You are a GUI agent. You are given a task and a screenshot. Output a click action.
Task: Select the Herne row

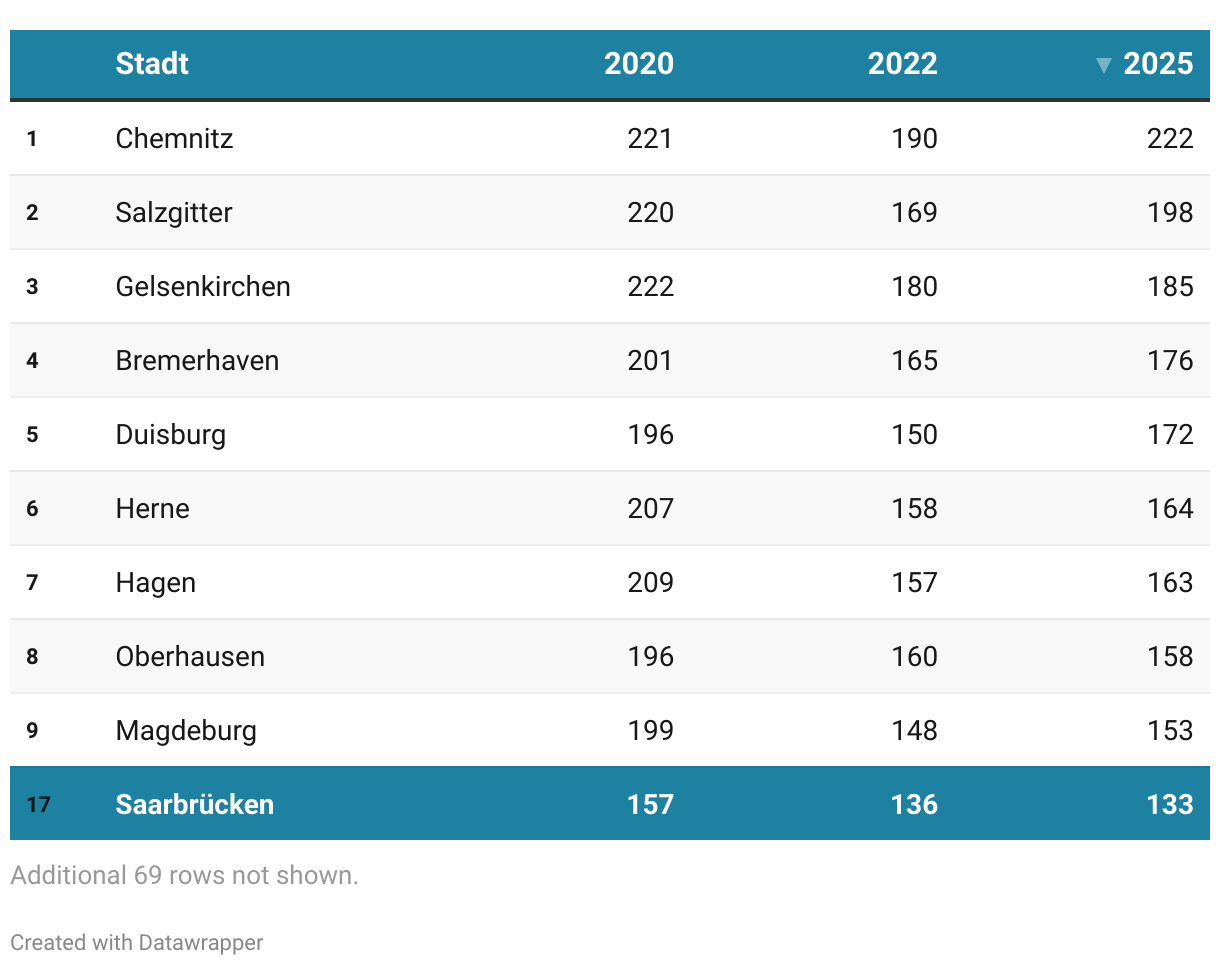click(x=610, y=508)
